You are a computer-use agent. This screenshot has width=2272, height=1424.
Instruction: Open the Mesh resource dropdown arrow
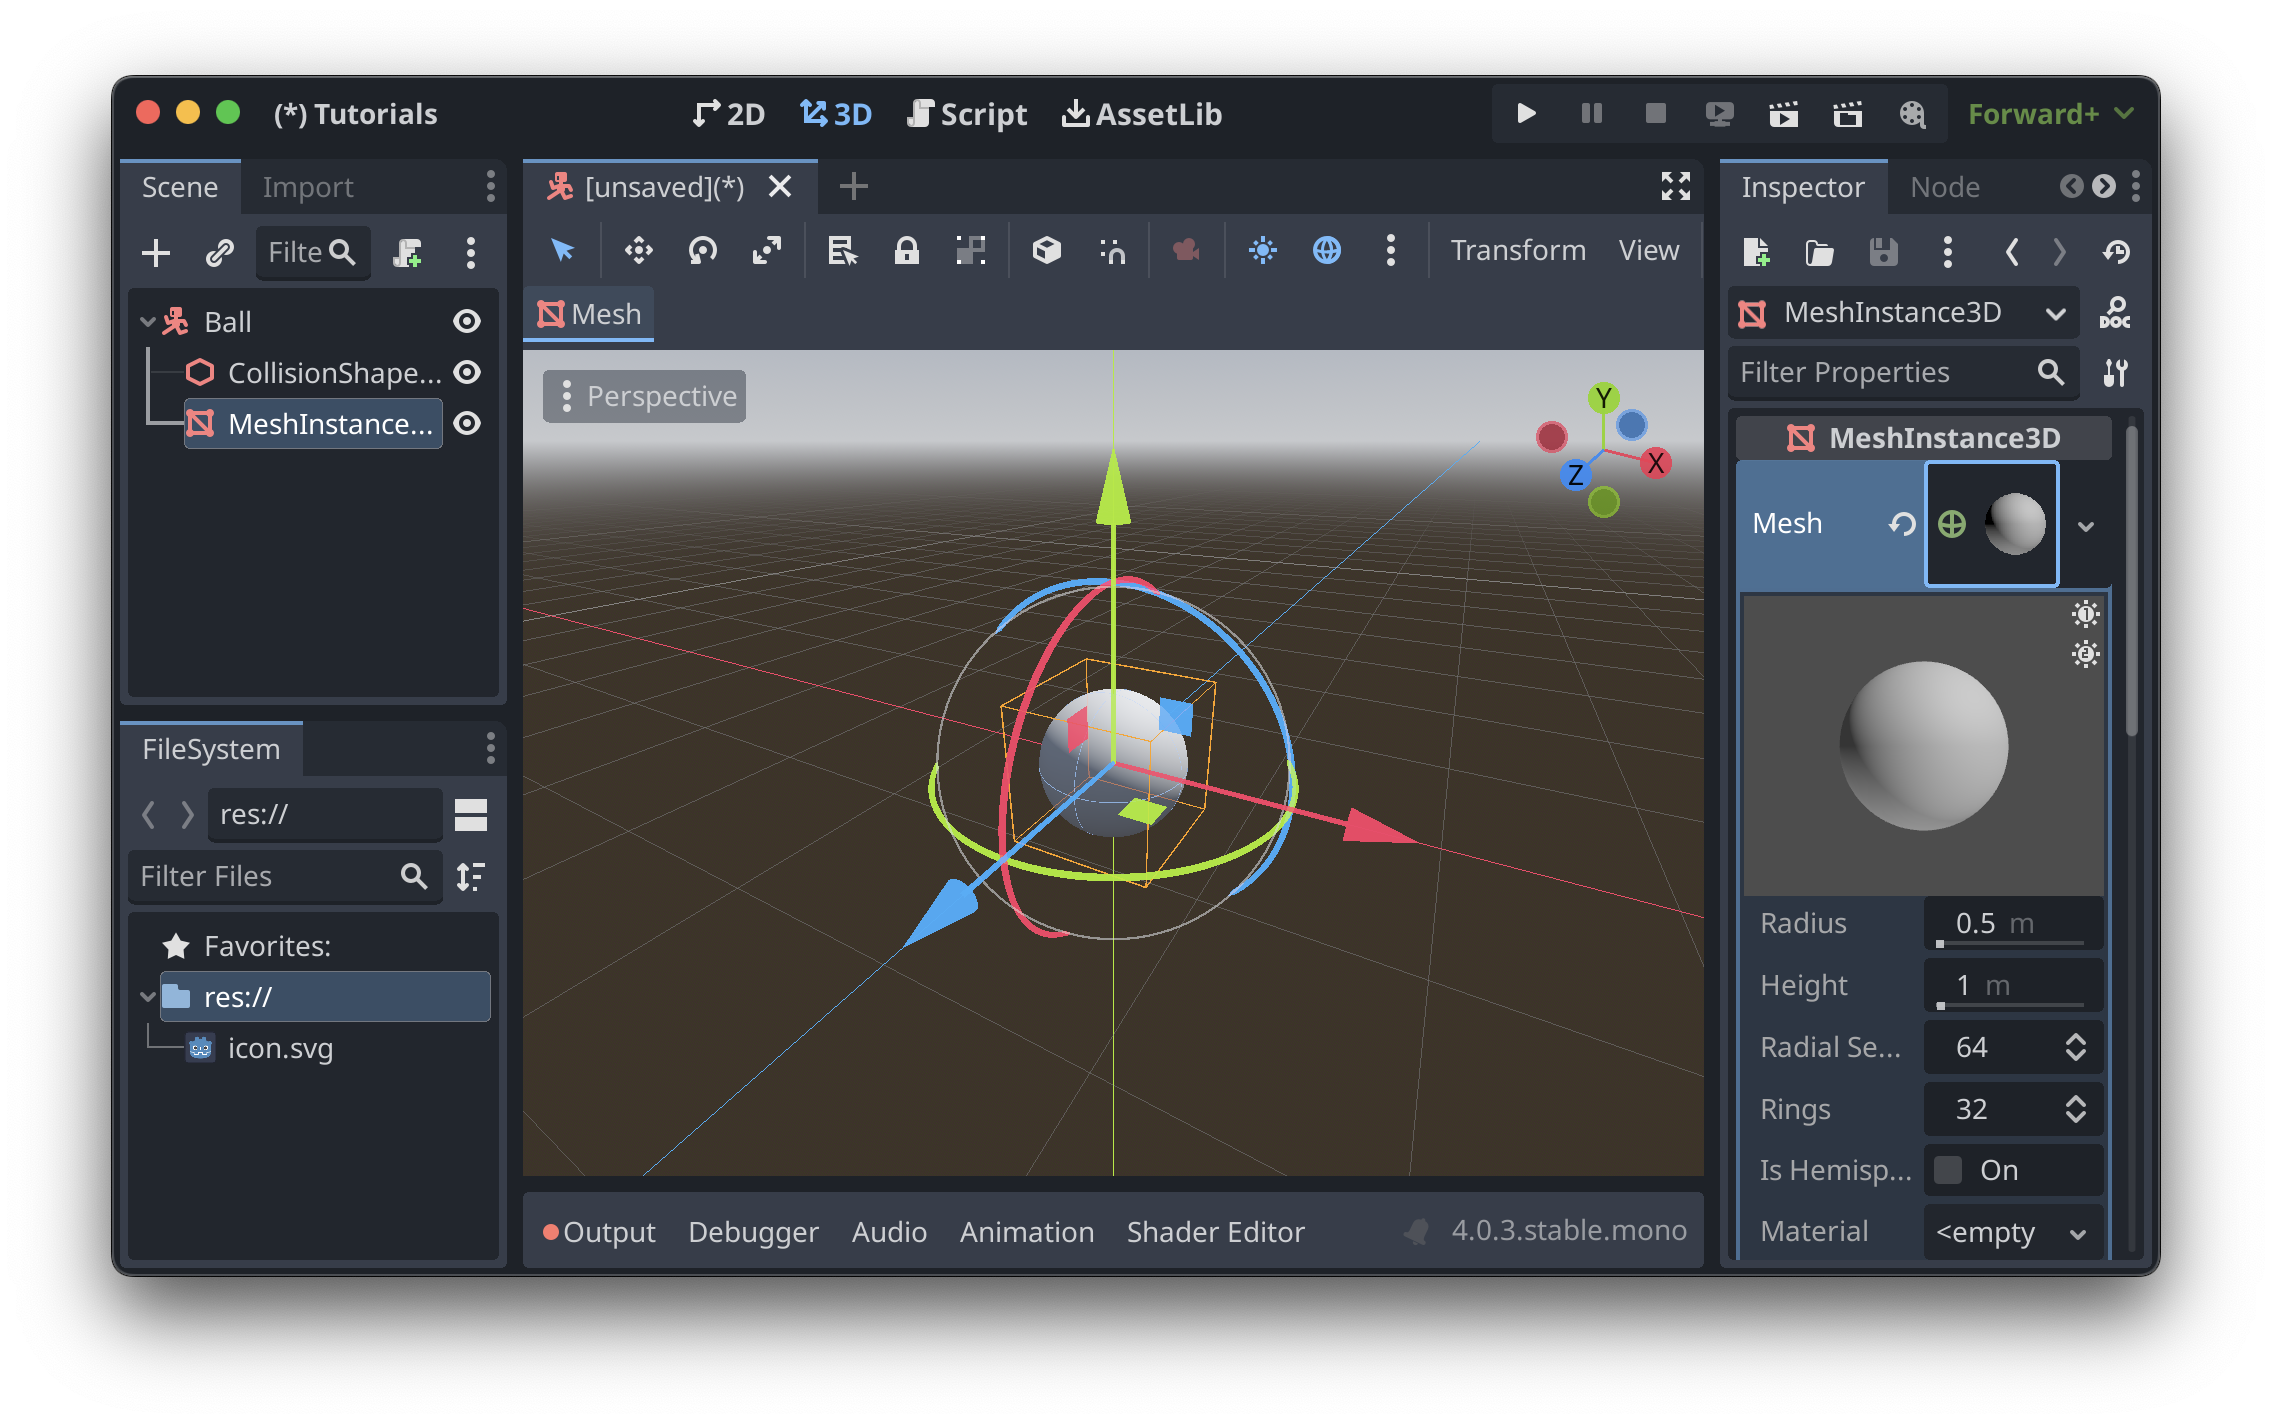point(2086,526)
